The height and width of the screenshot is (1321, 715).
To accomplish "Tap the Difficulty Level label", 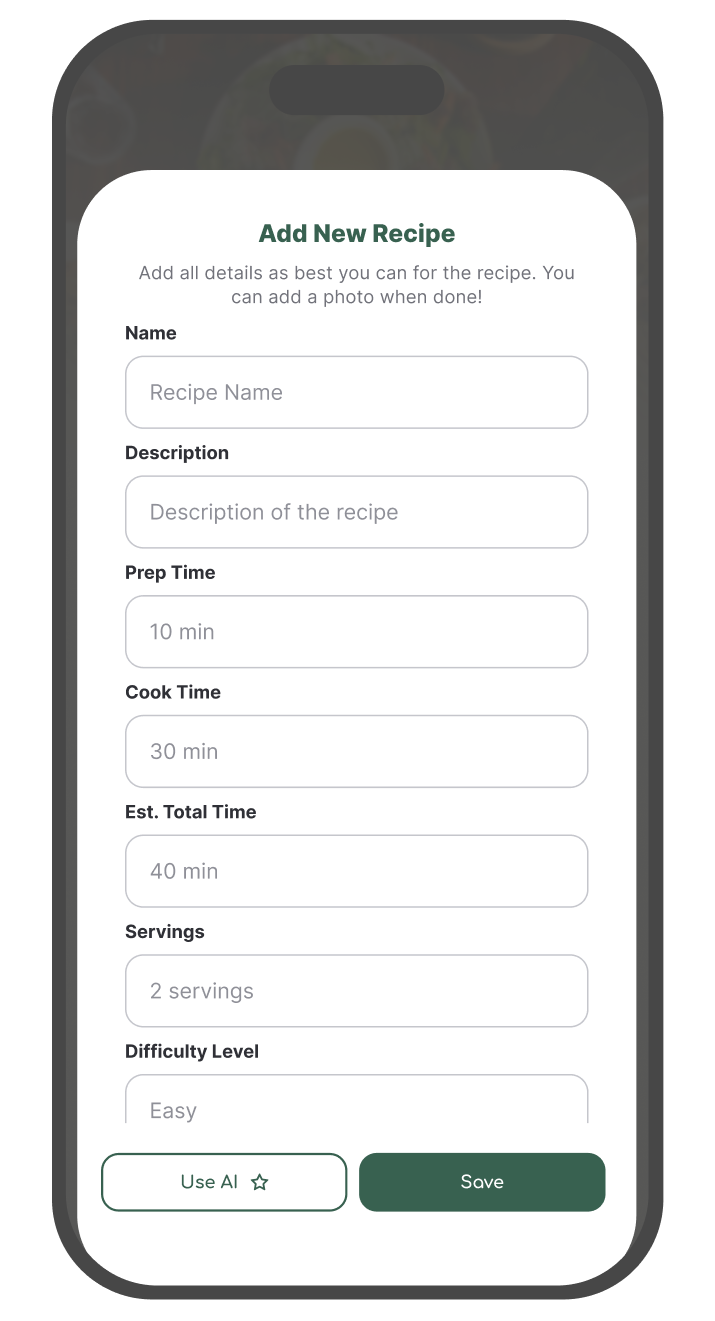I will click(x=192, y=1052).
